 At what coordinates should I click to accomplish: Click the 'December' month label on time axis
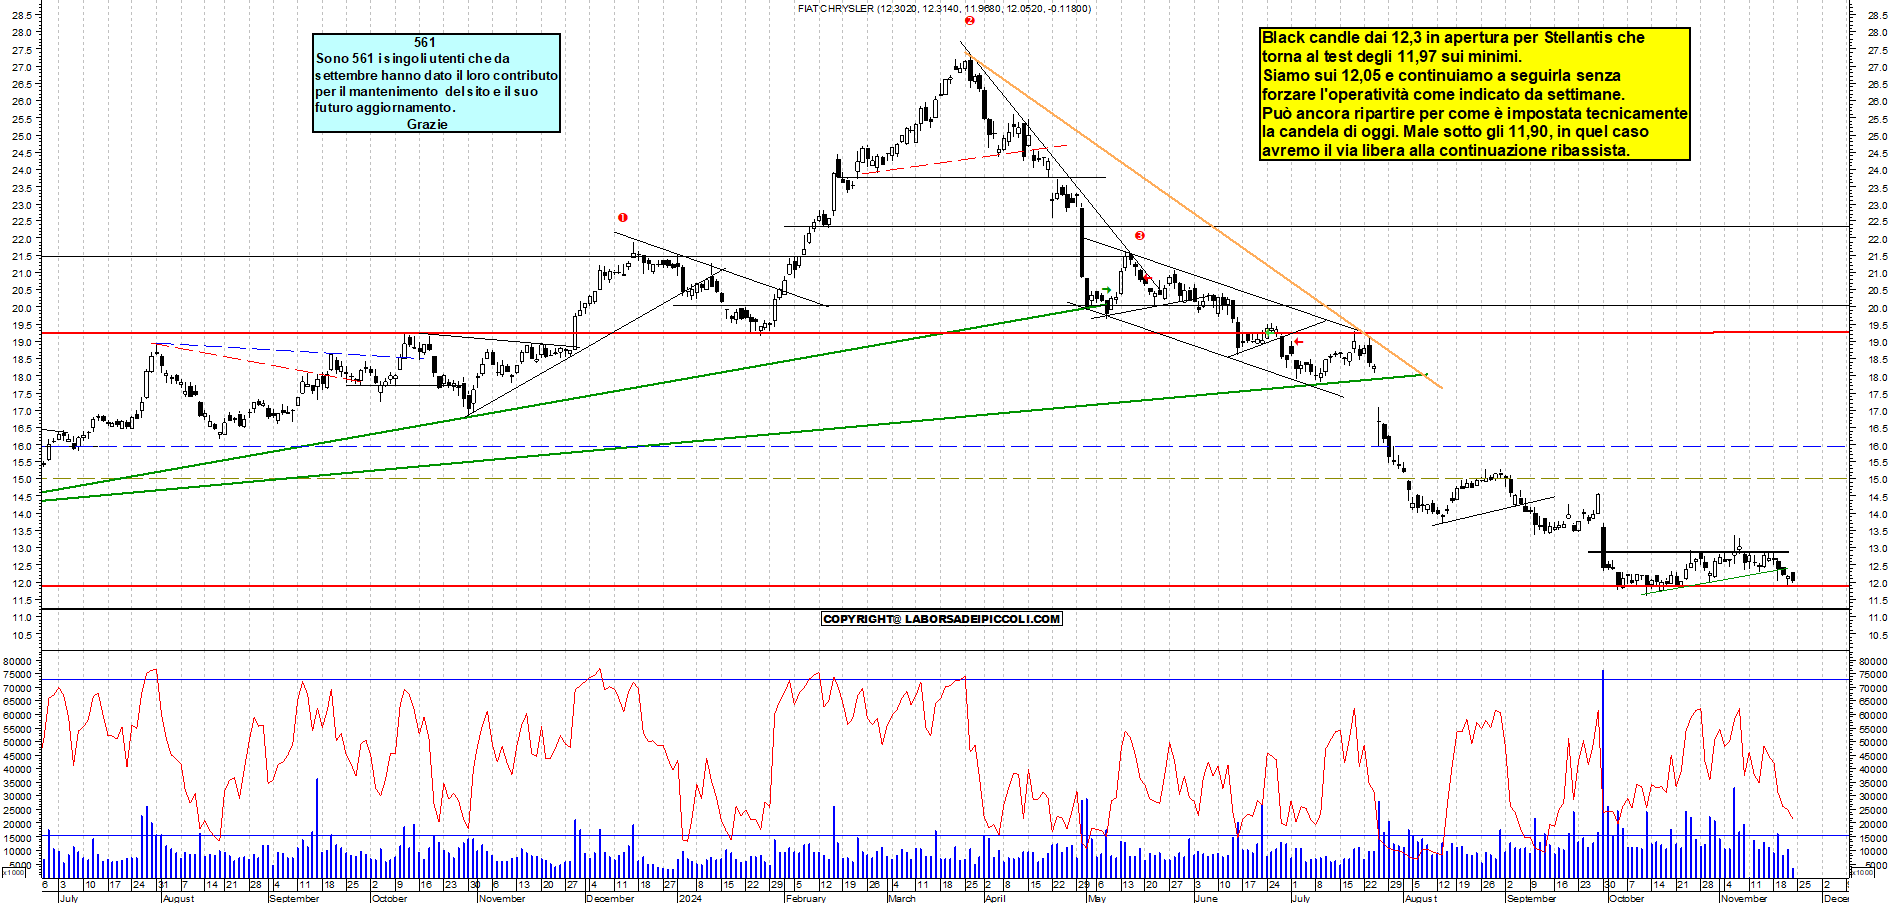tap(610, 898)
